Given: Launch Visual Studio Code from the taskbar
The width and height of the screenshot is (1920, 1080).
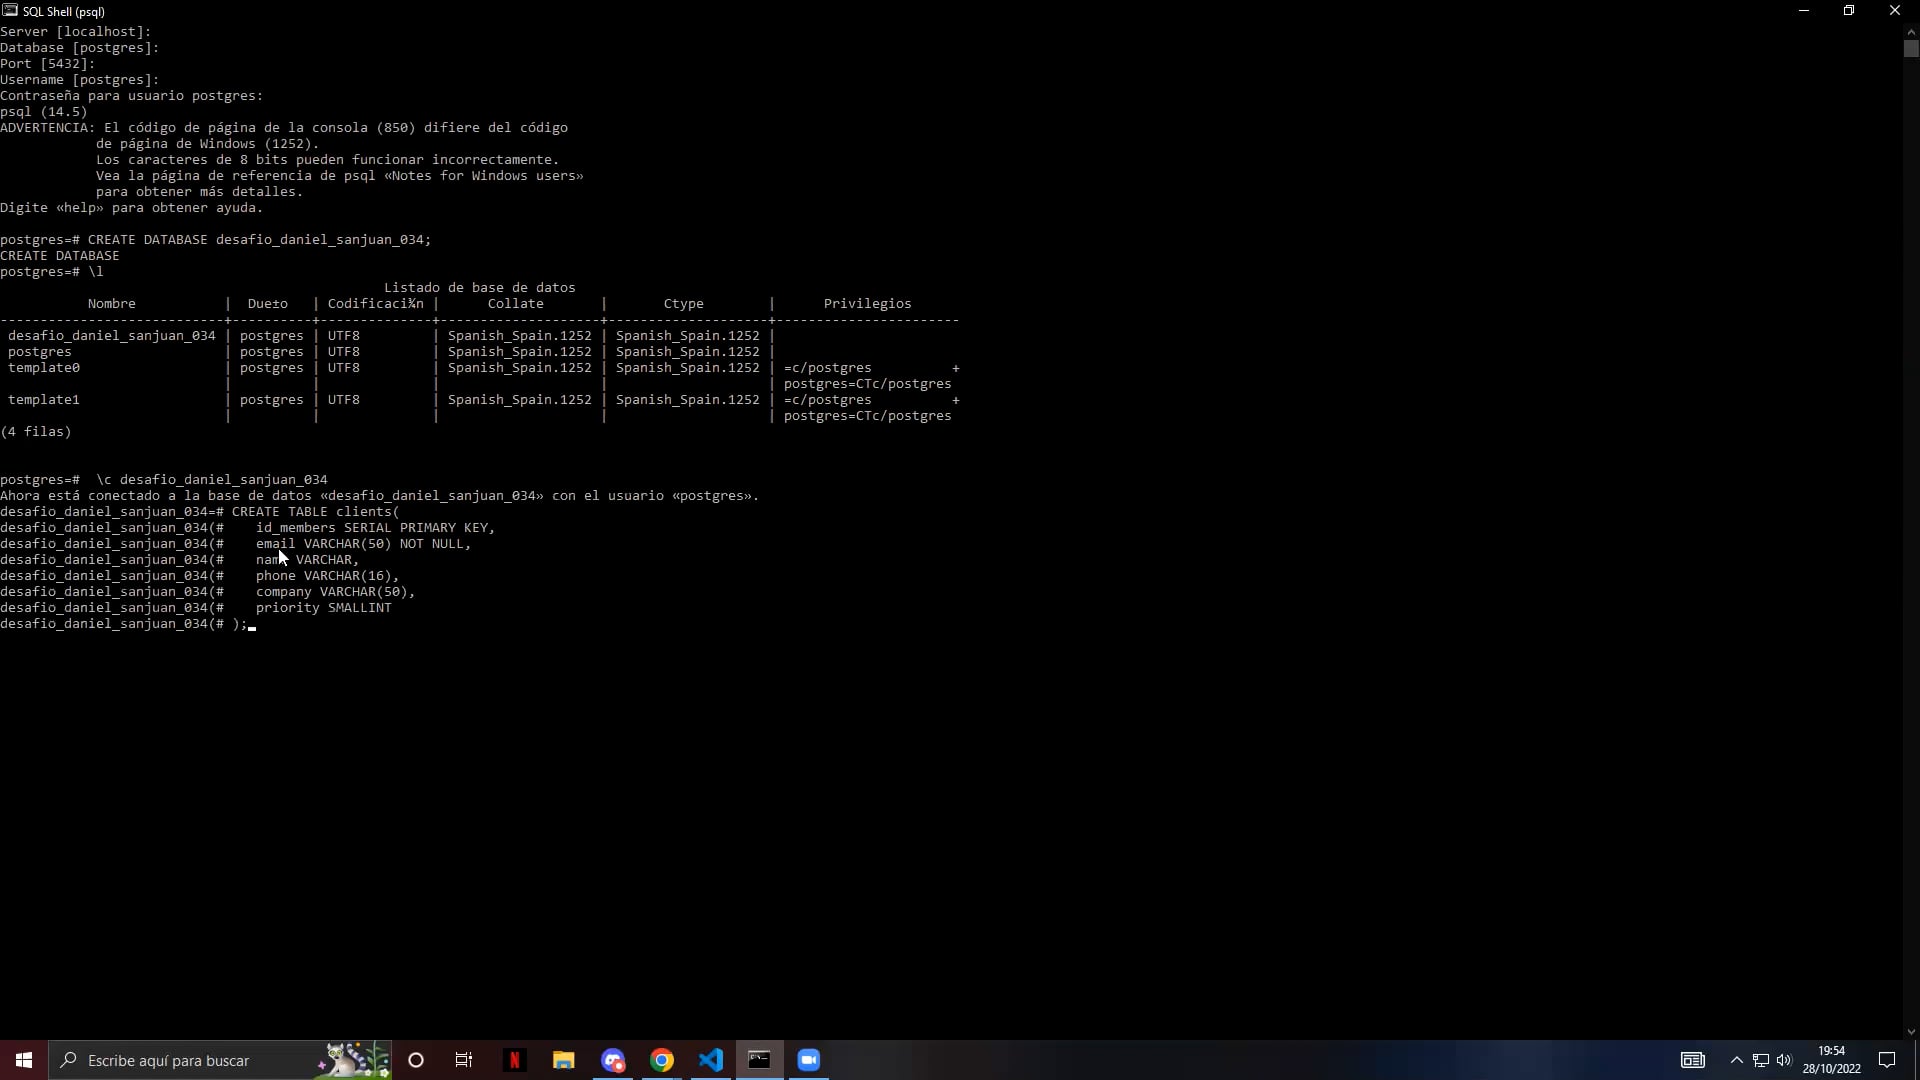Looking at the screenshot, I should (x=711, y=1060).
